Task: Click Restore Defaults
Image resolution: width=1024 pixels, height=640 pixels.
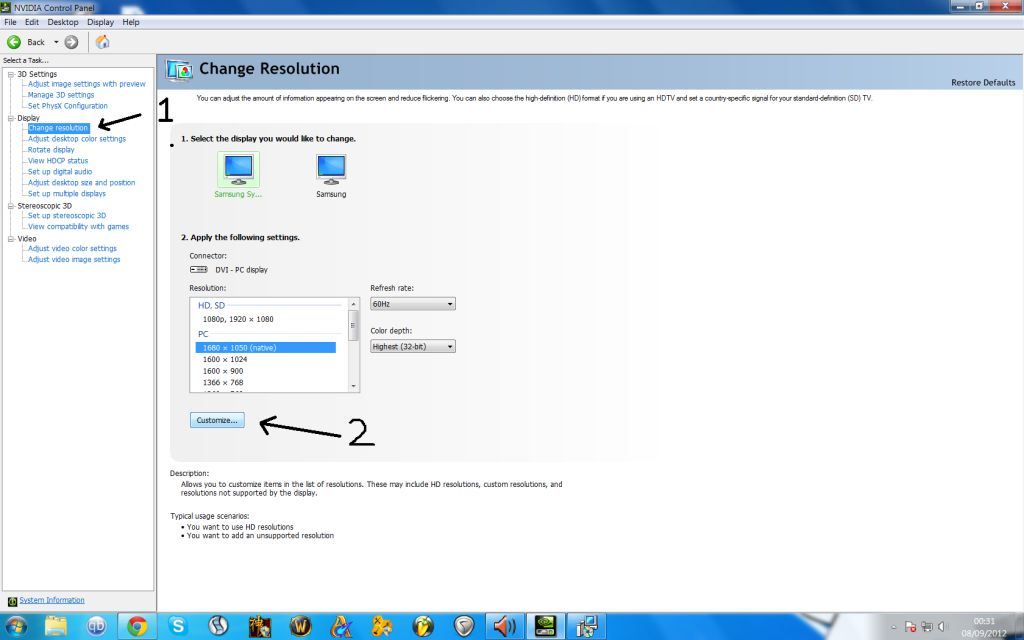Action: pyautogui.click(x=983, y=82)
